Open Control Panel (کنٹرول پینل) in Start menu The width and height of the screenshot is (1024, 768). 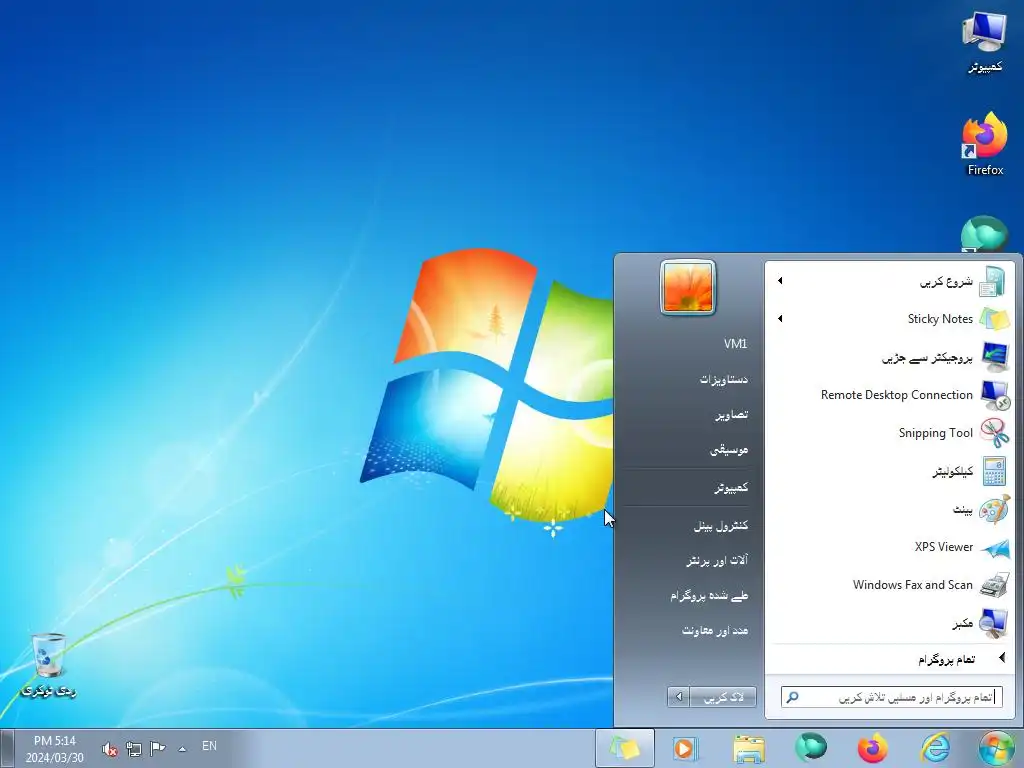click(720, 525)
